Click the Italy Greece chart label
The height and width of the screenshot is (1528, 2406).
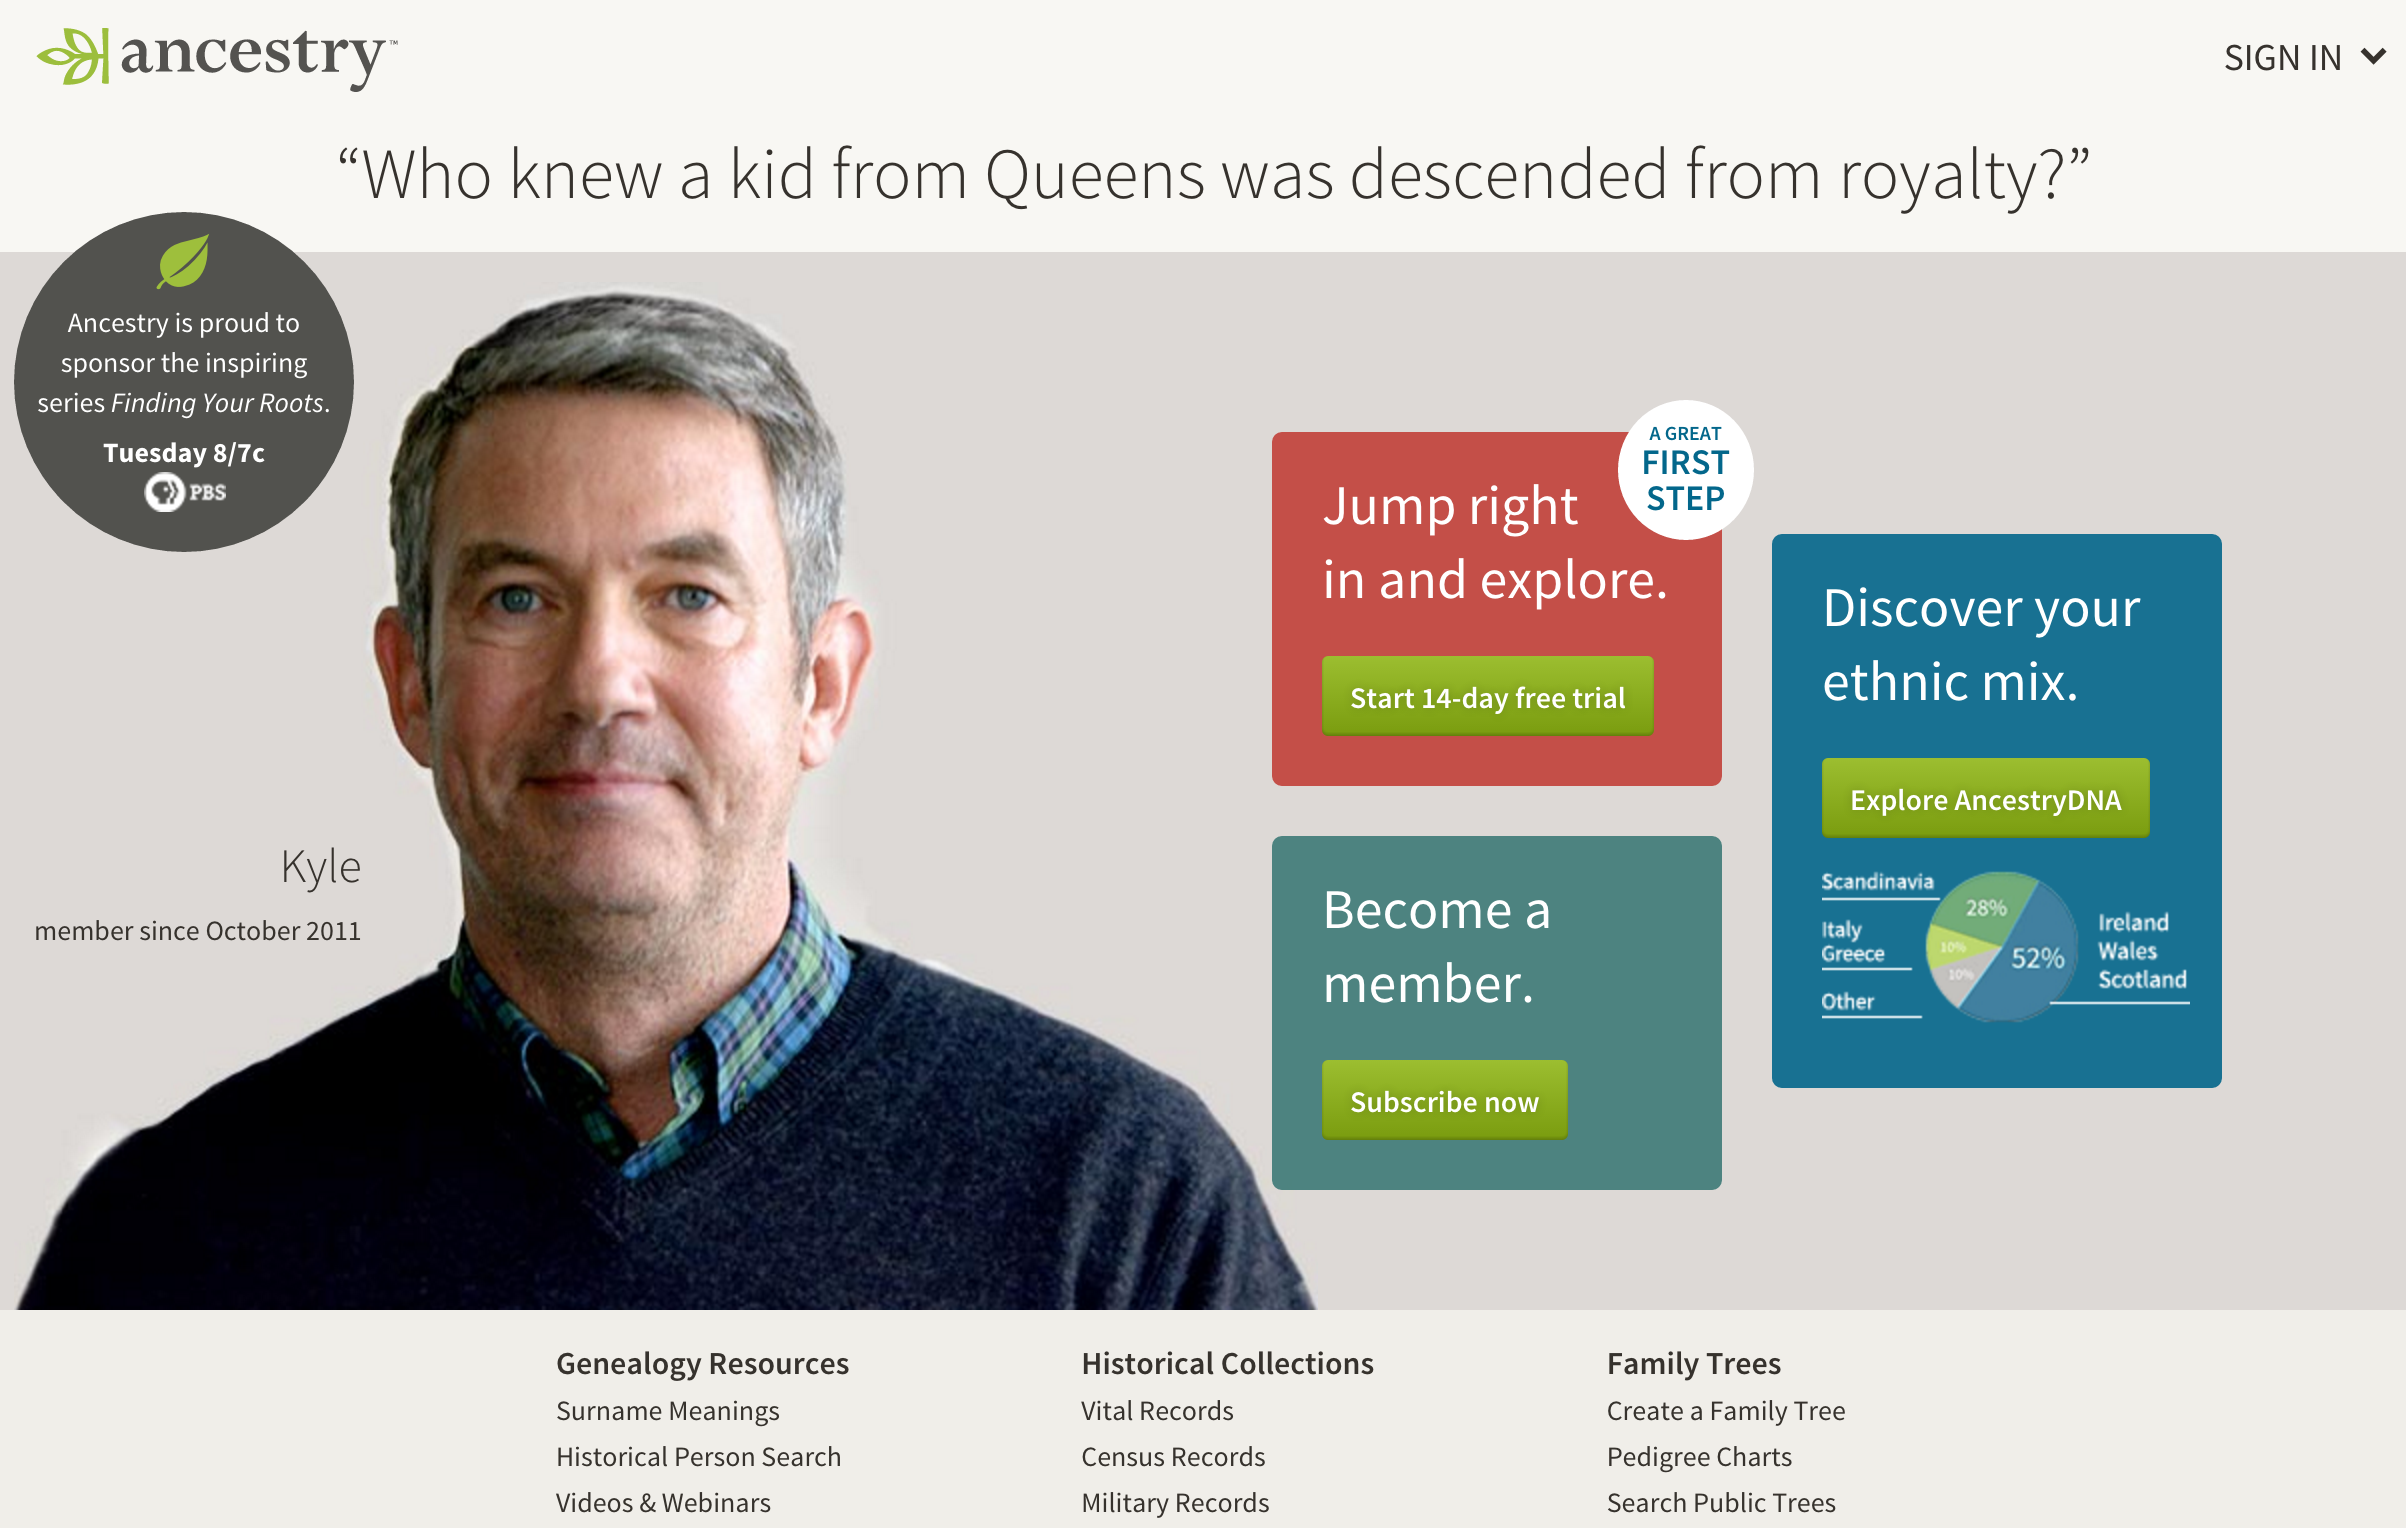[1852, 941]
